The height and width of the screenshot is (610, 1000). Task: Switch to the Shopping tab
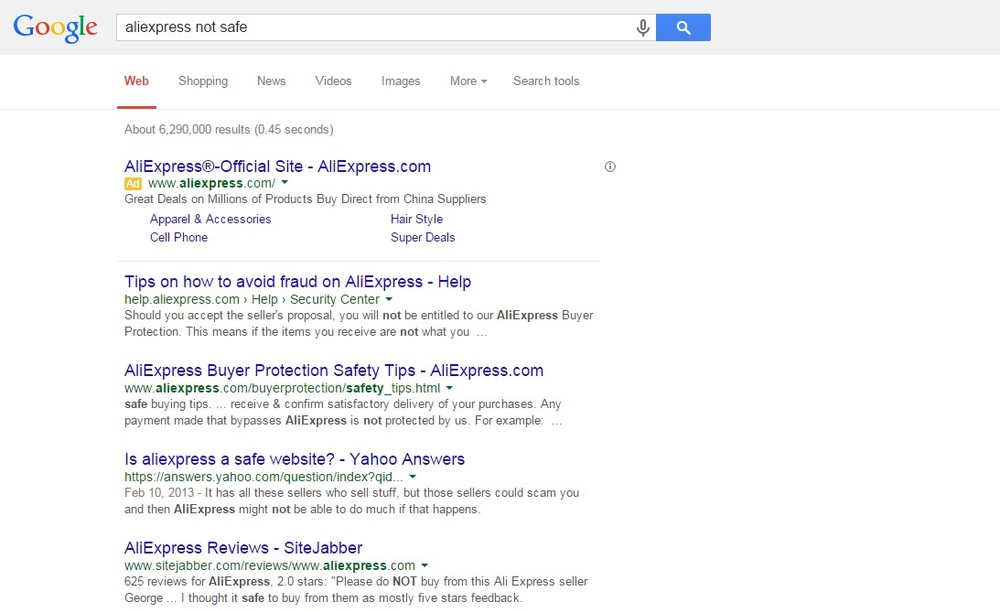(203, 81)
